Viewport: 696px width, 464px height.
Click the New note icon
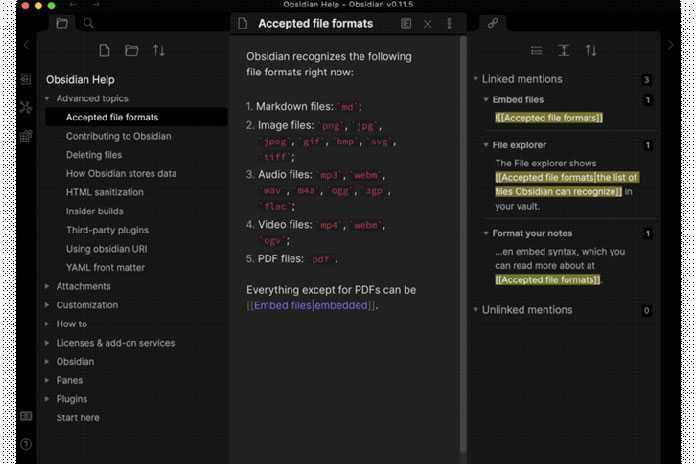click(x=104, y=51)
